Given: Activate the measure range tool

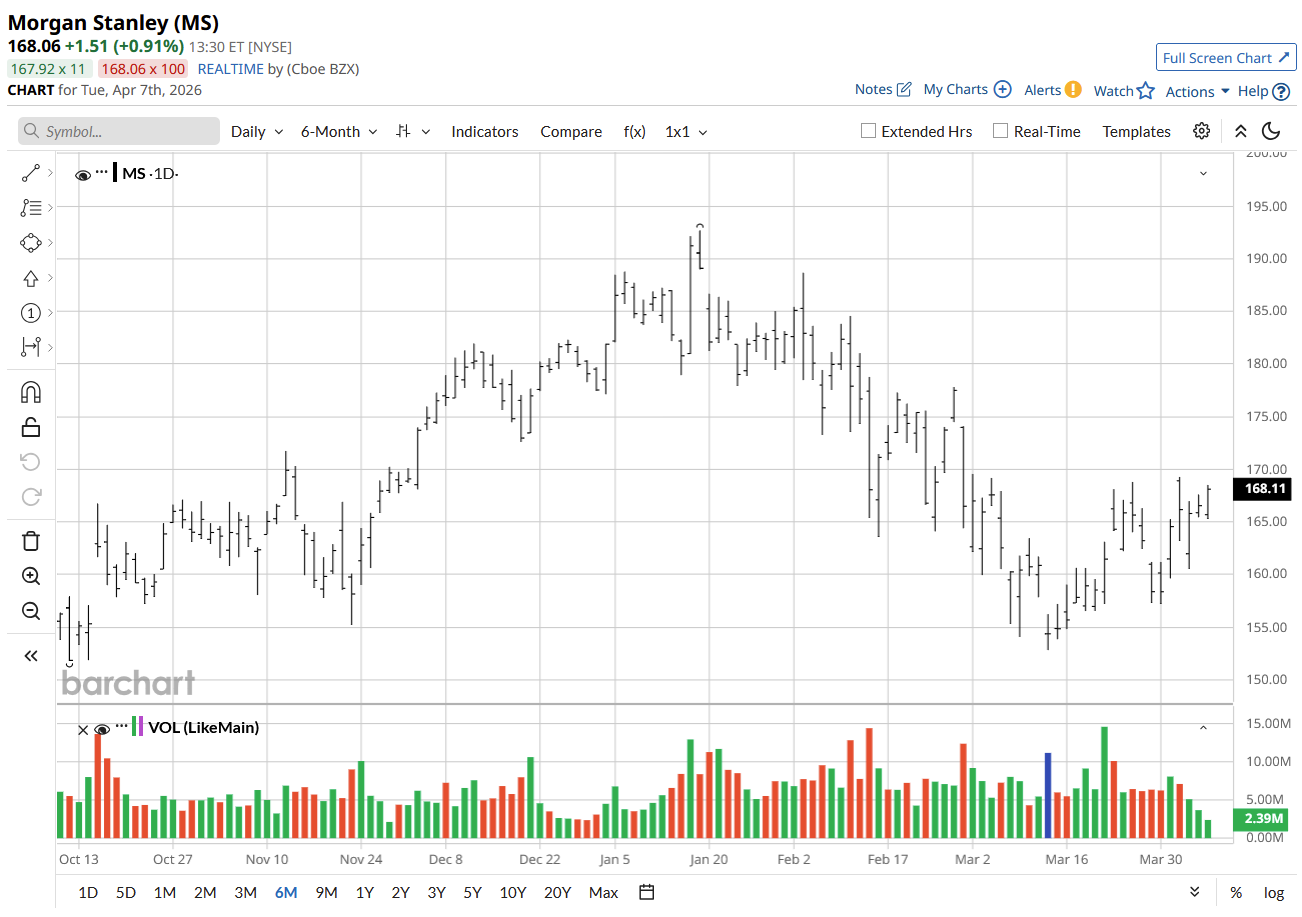Looking at the screenshot, I should (30, 347).
